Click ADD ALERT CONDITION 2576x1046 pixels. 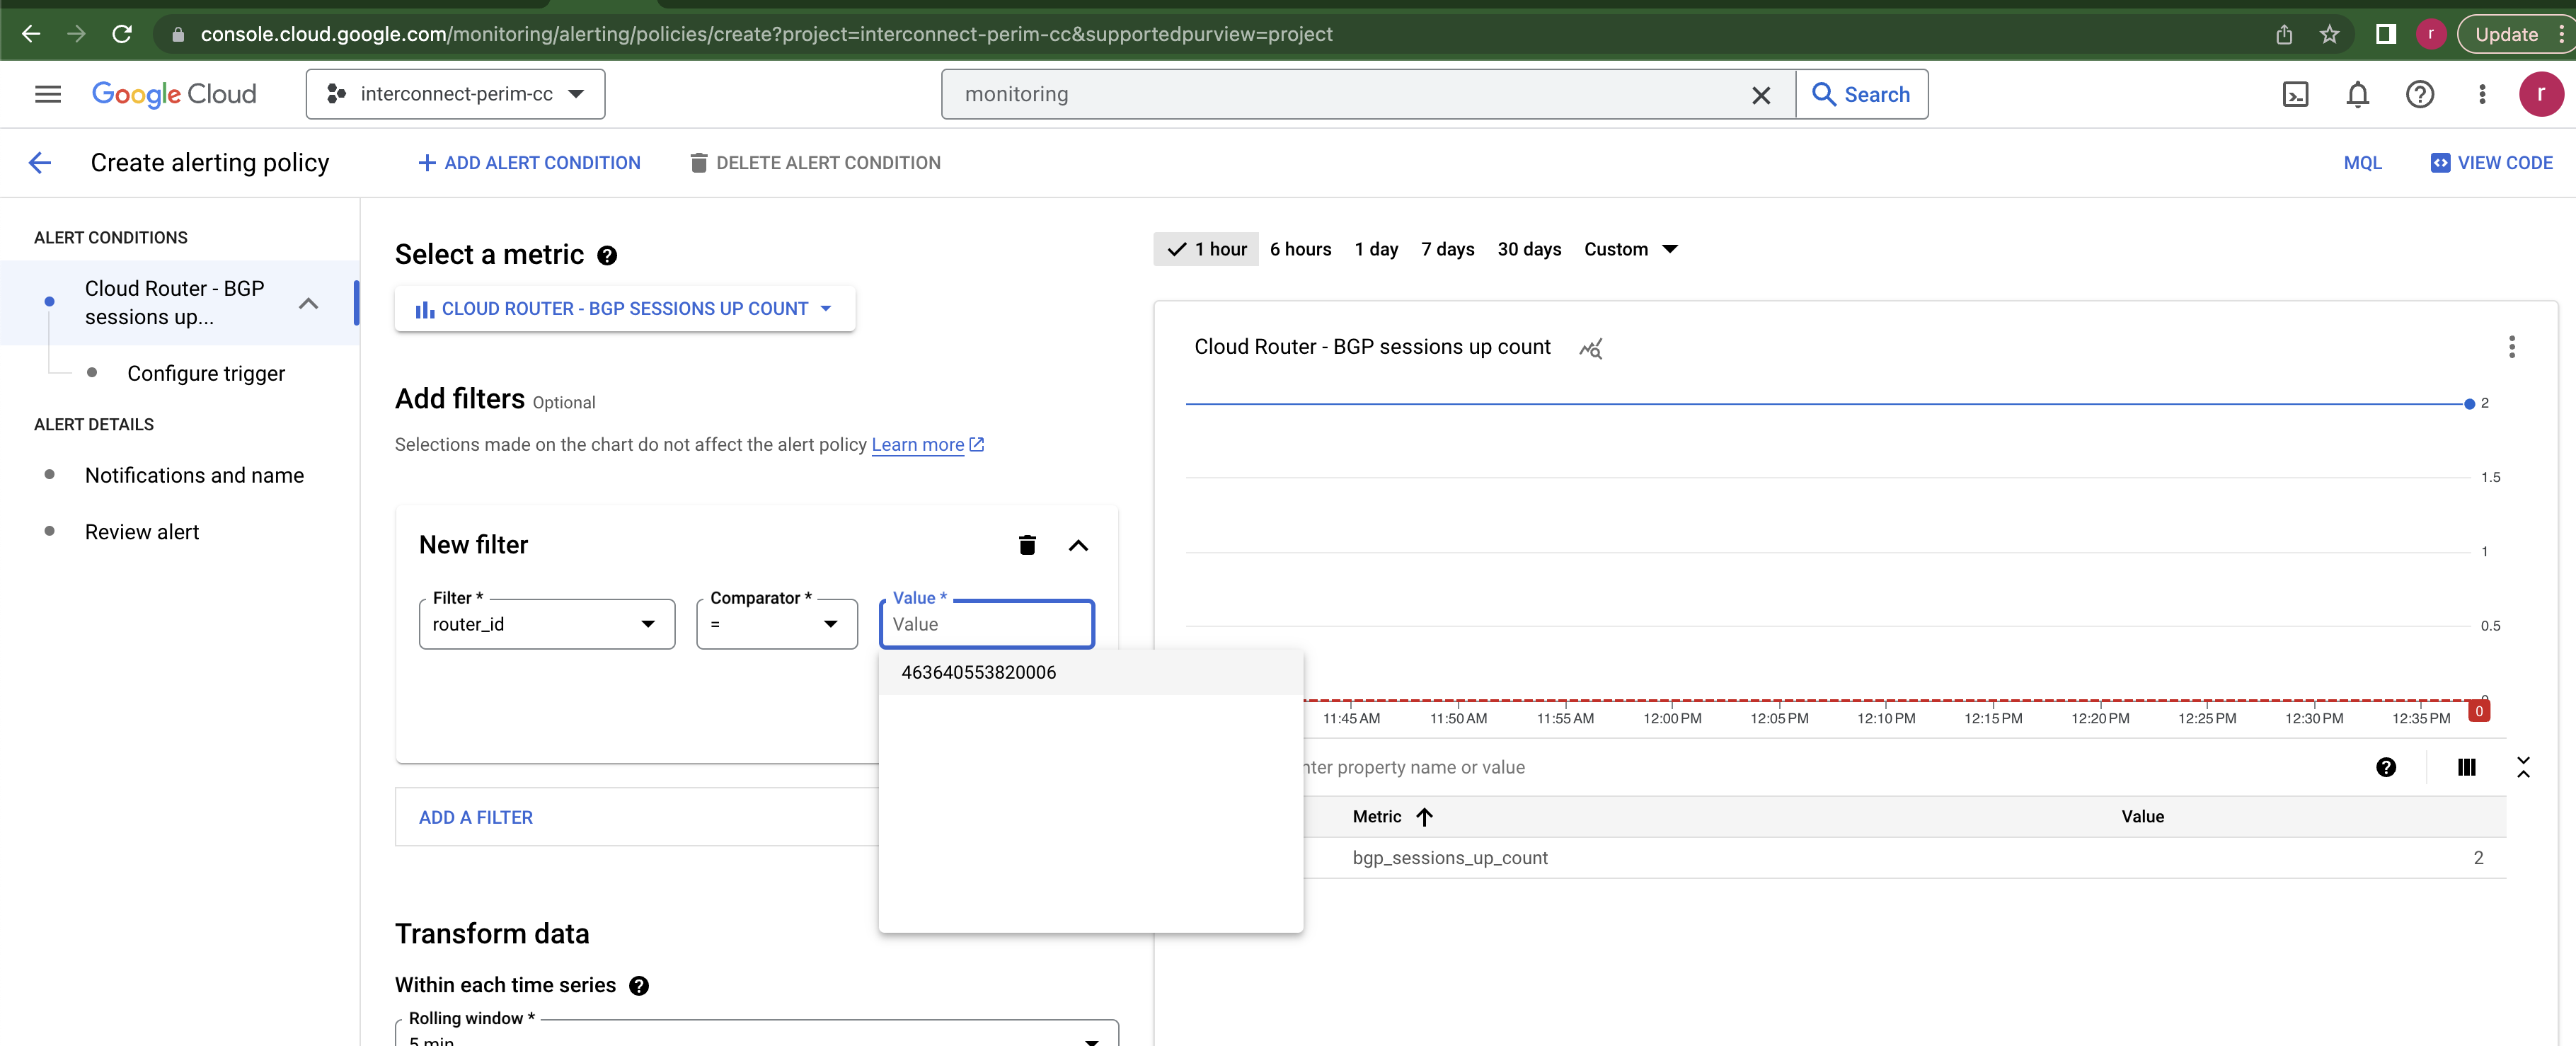pyautogui.click(x=529, y=162)
